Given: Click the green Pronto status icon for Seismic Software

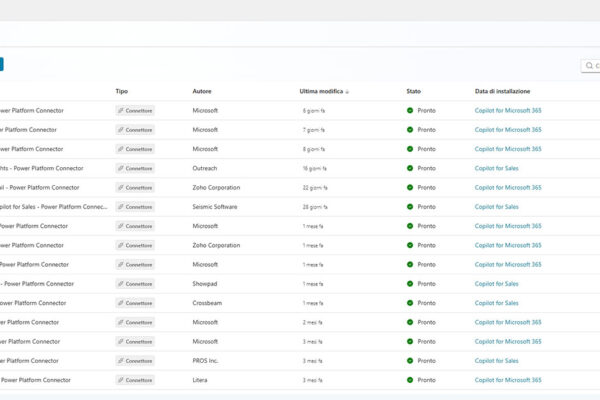Looking at the screenshot, I should click(410, 207).
